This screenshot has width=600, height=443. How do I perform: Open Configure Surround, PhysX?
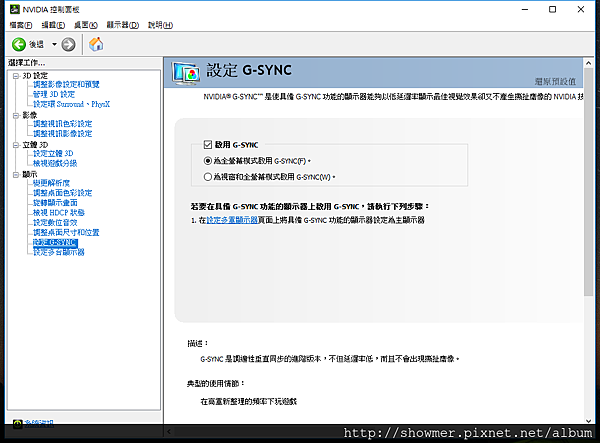pyautogui.click(x=72, y=104)
